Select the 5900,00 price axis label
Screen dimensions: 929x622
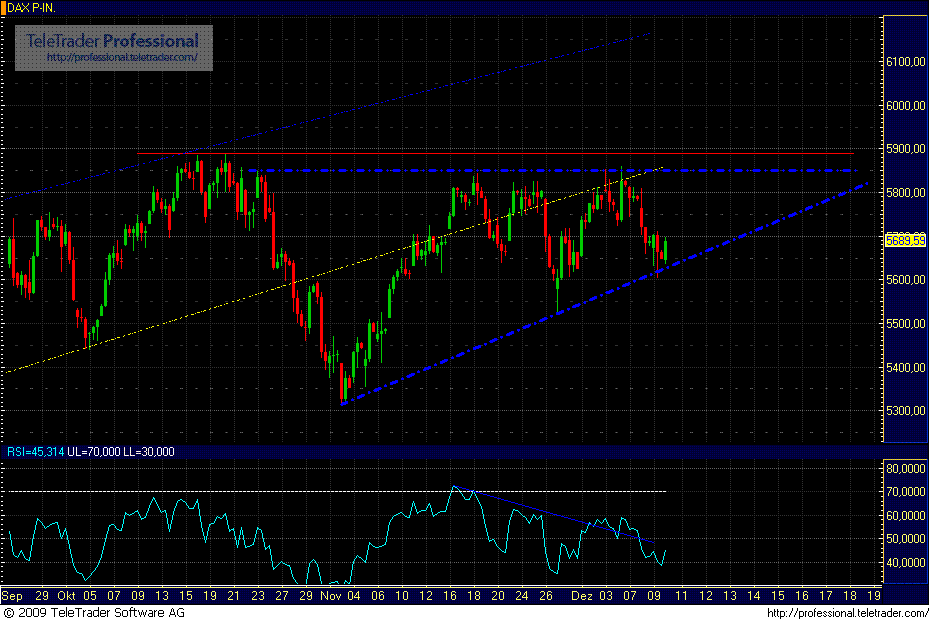click(x=906, y=149)
